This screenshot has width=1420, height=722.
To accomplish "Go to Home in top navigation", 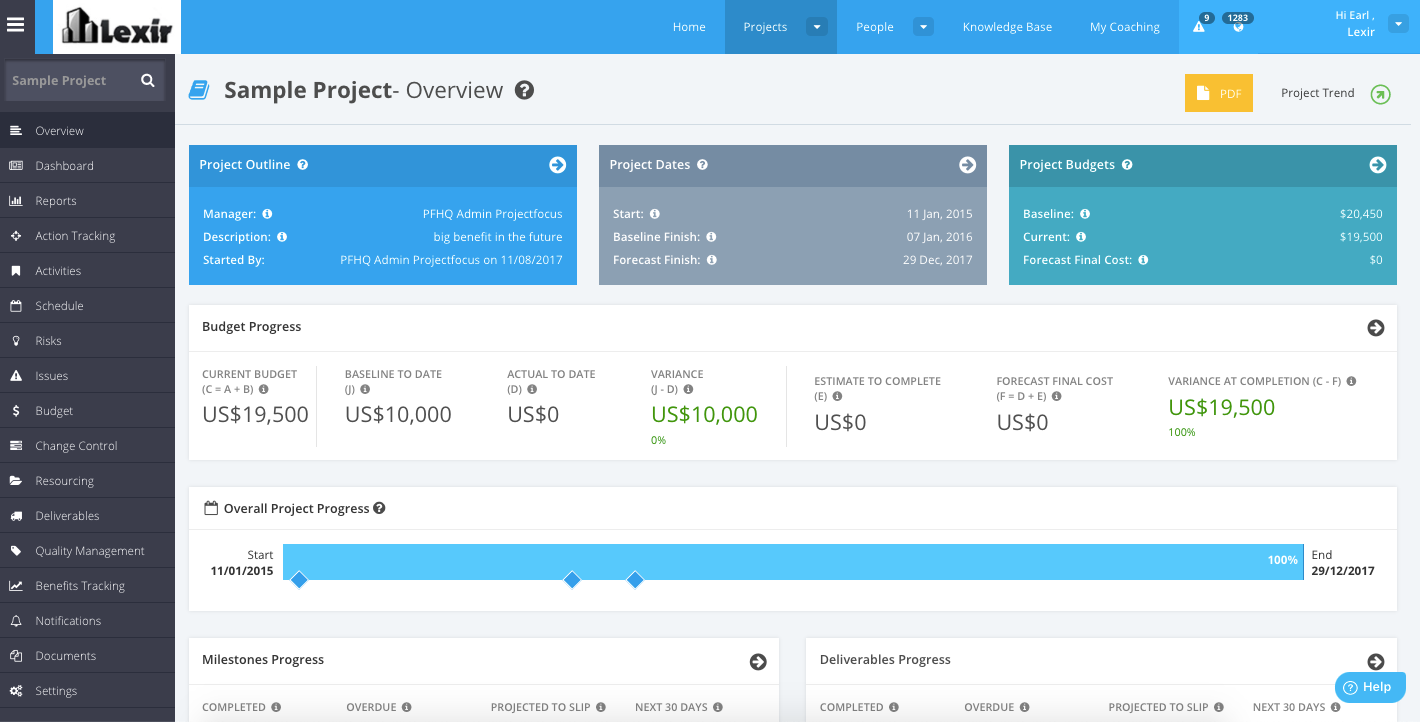I will tap(689, 27).
